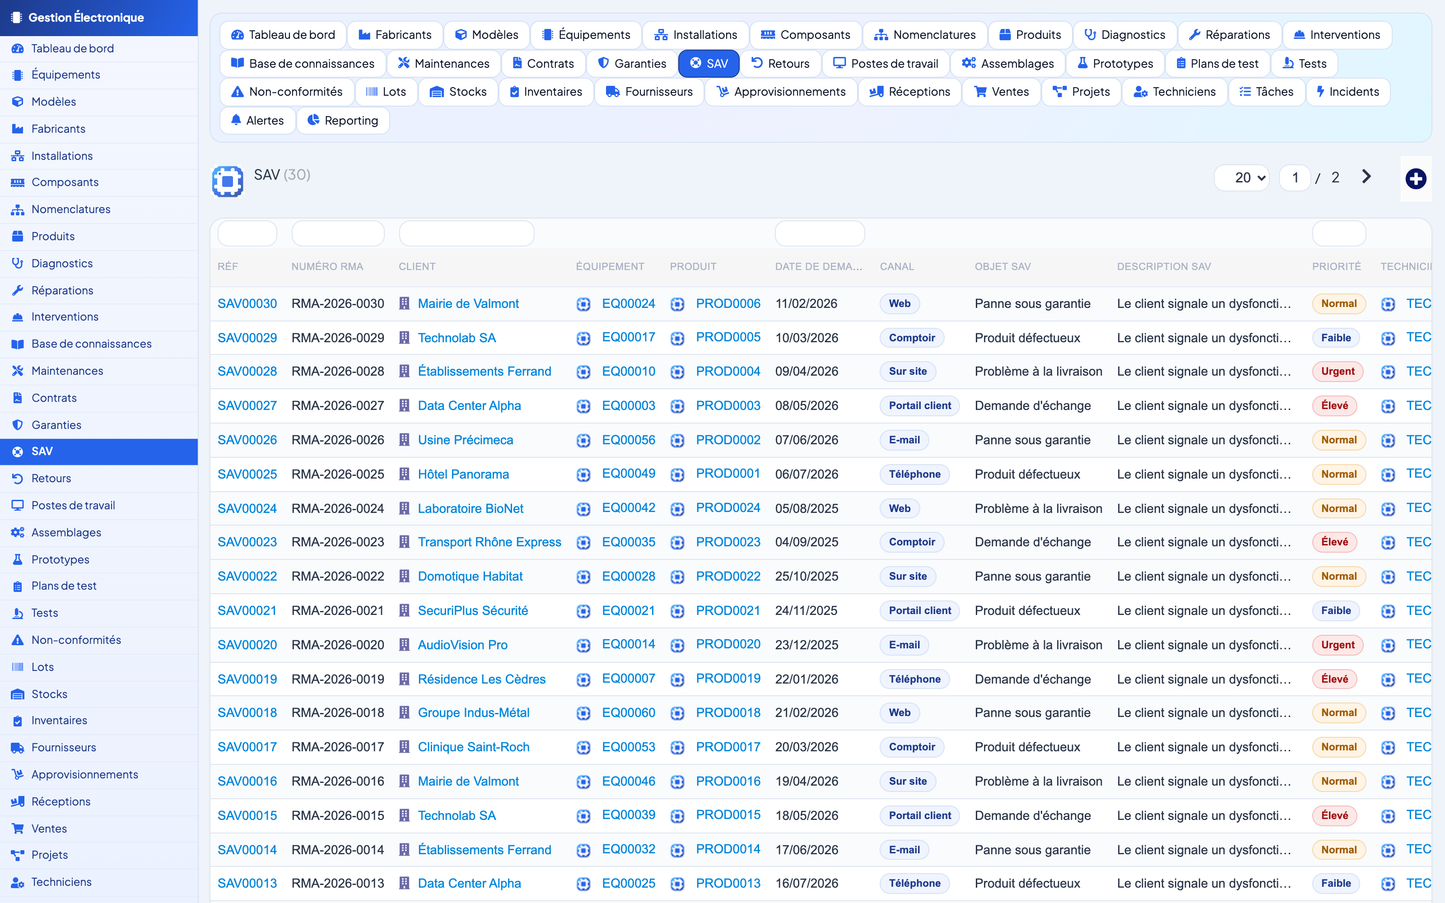Screen dimensions: 1445x903
Task: Click the Urgent priority badge of SAV00028
Action: 1338,372
